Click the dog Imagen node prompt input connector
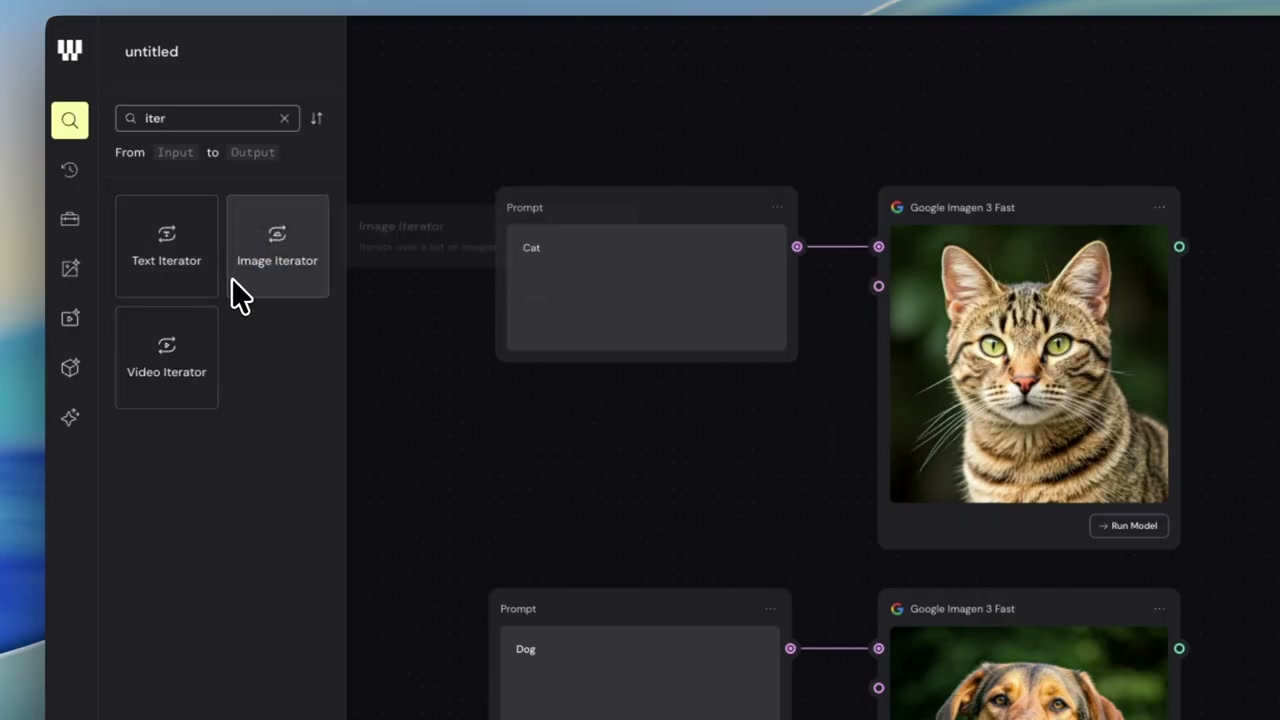 [878, 648]
